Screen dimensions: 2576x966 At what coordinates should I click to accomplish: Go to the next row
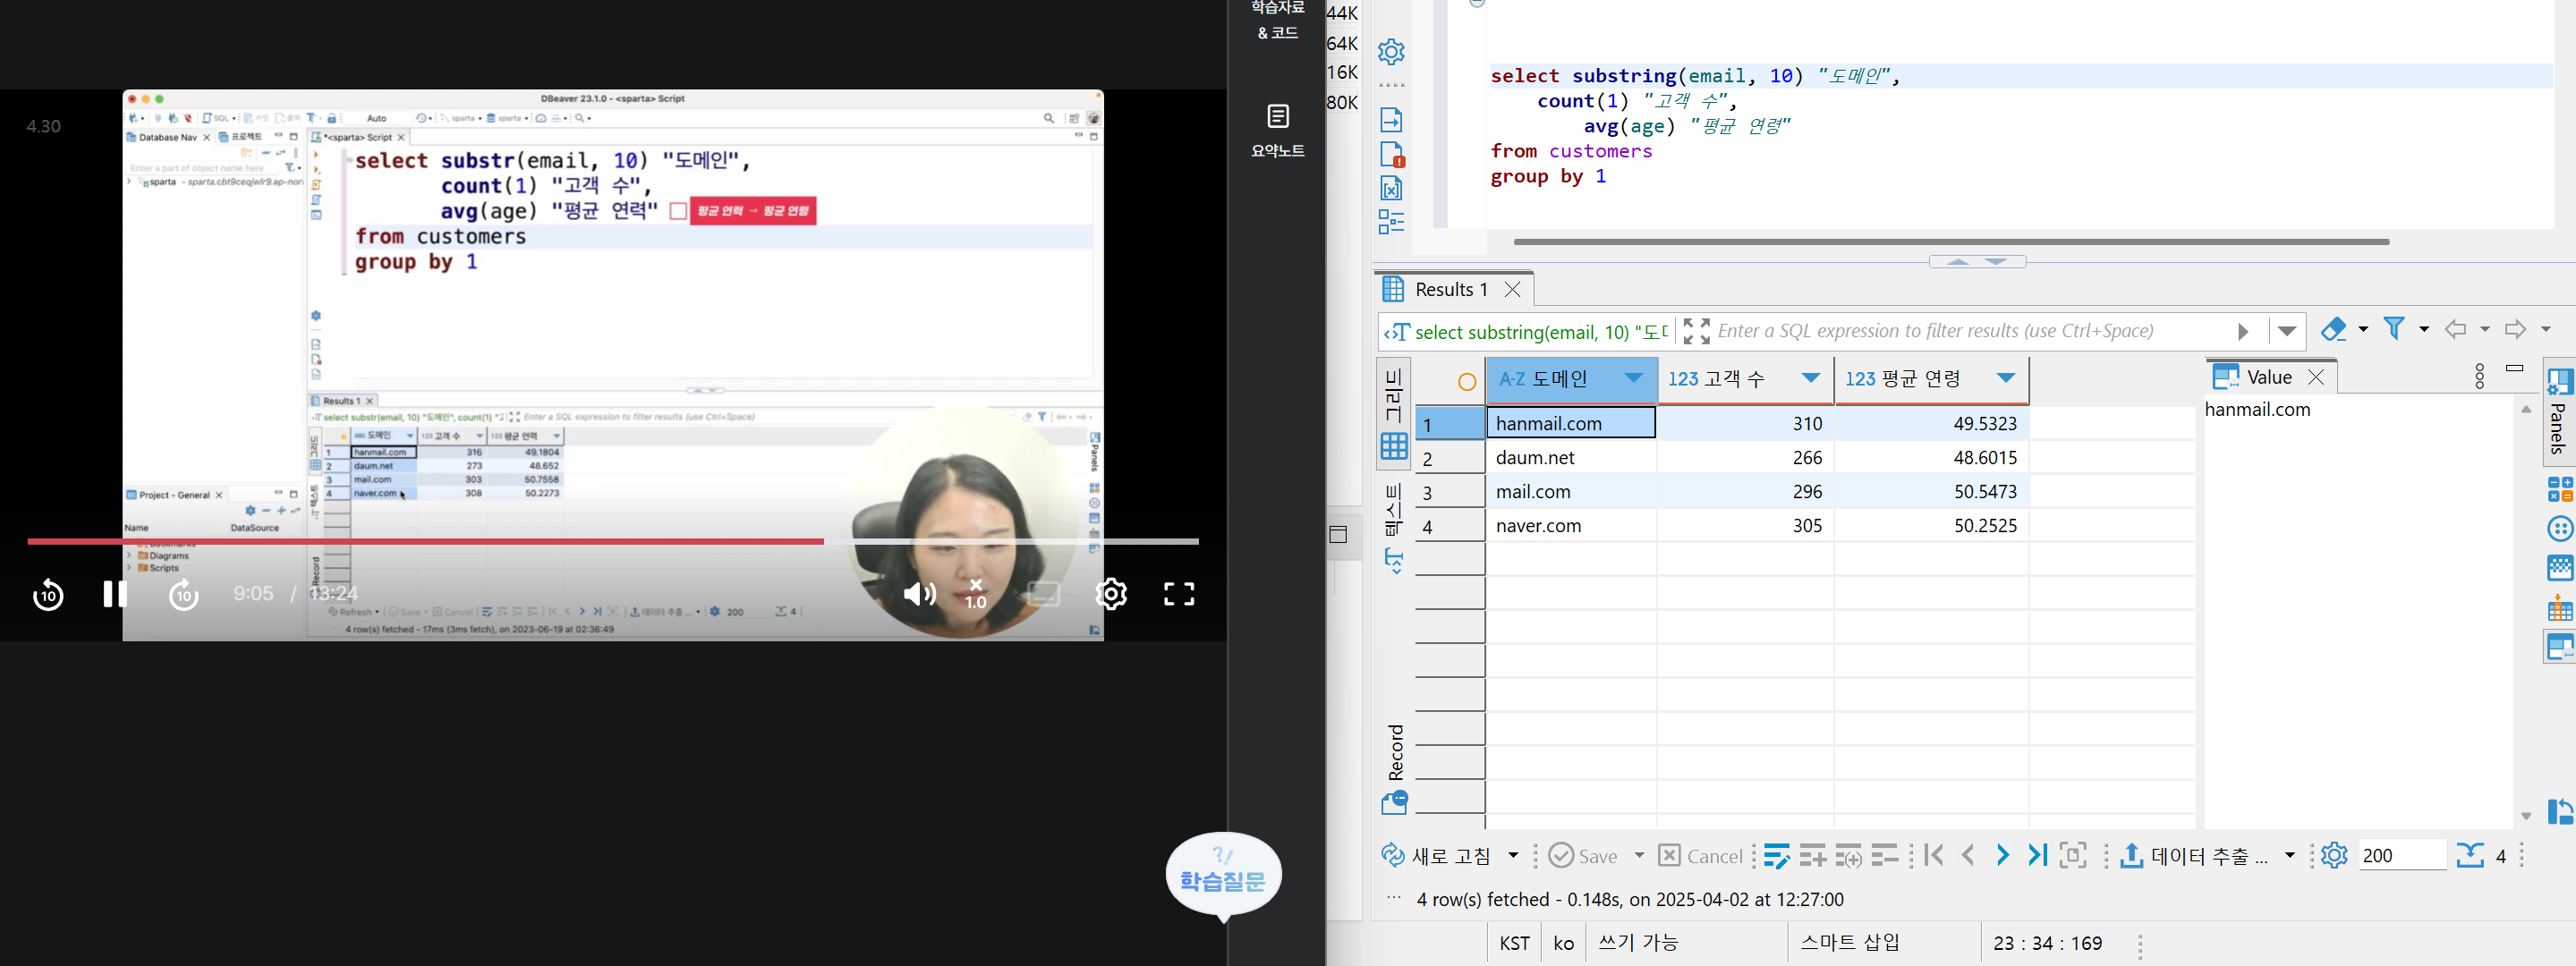coord(2002,855)
